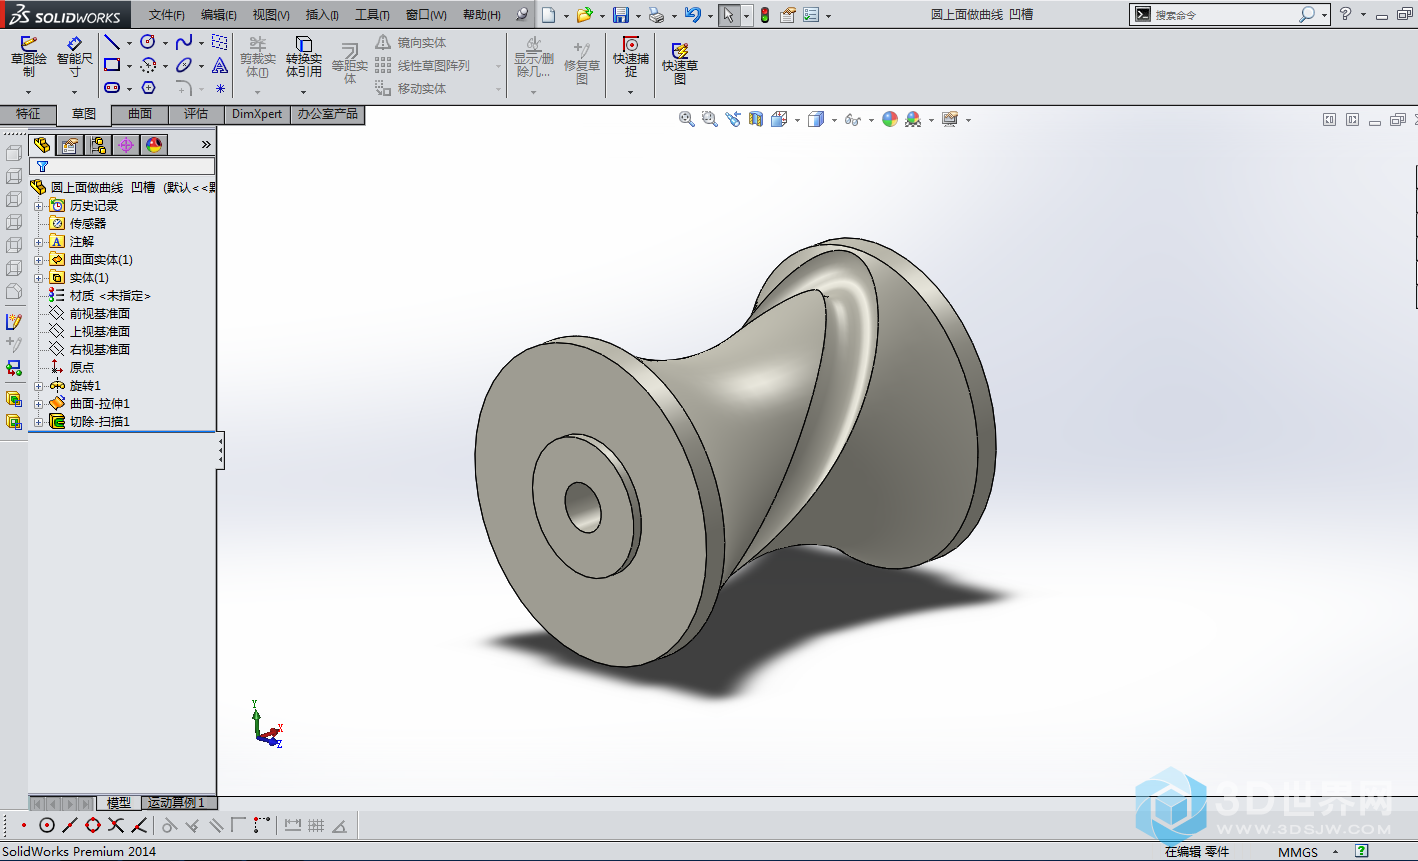Click the 草图绘制 sketch tool
Screen dimensions: 1418x861
tap(28, 57)
